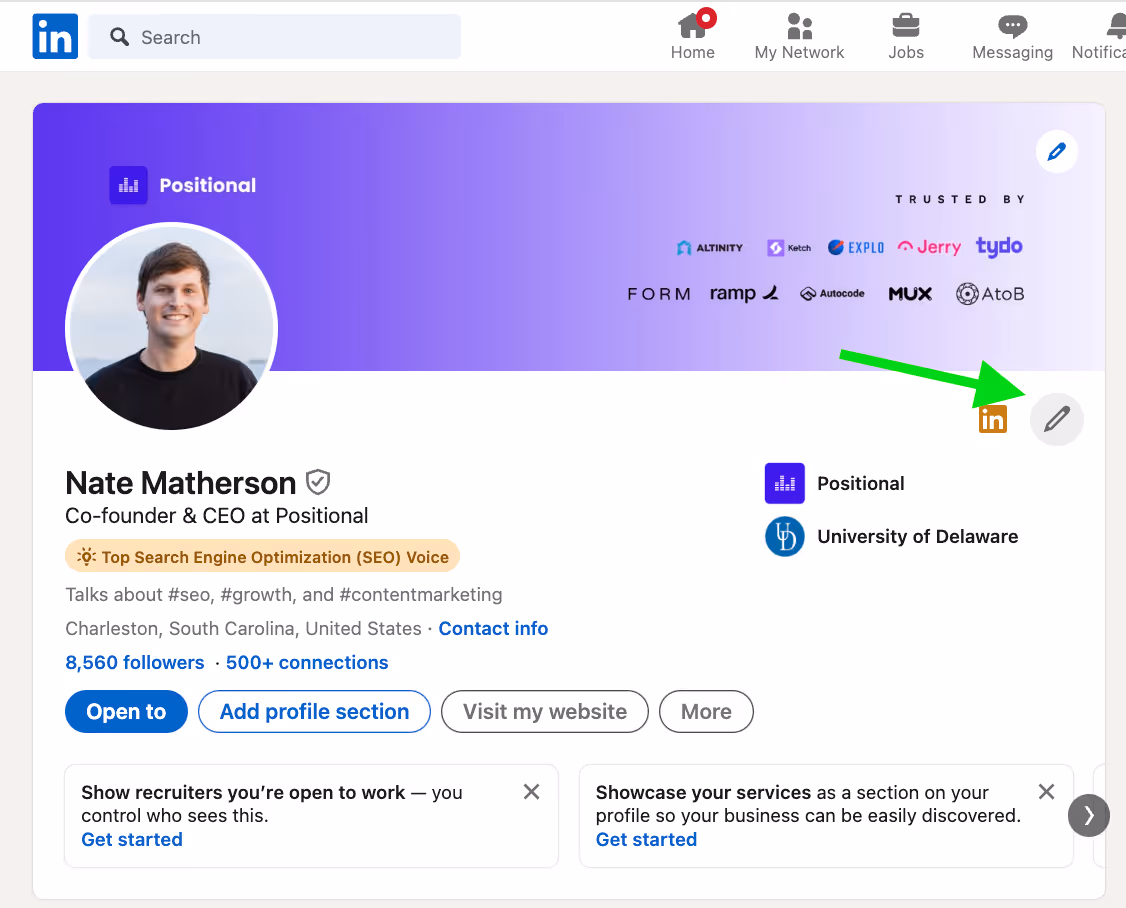1126x908 pixels.
Task: Go to the Jobs tab
Action: click(x=906, y=36)
